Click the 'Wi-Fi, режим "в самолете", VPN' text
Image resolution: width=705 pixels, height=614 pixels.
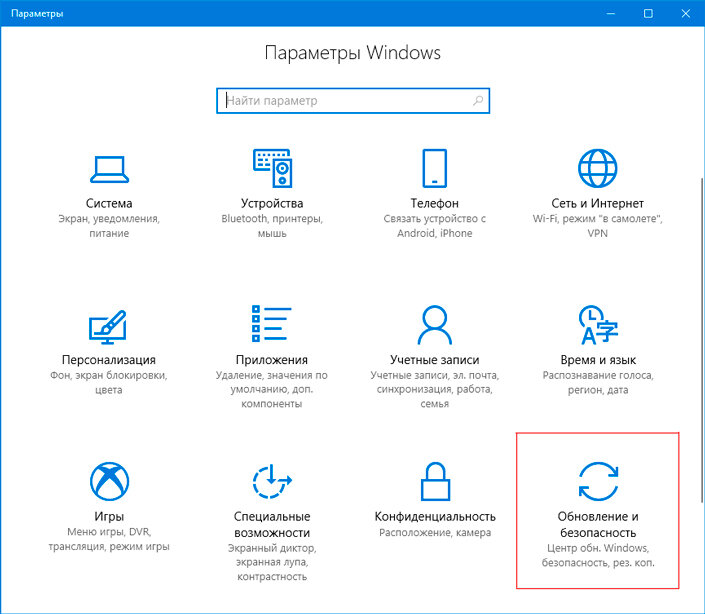pos(598,226)
